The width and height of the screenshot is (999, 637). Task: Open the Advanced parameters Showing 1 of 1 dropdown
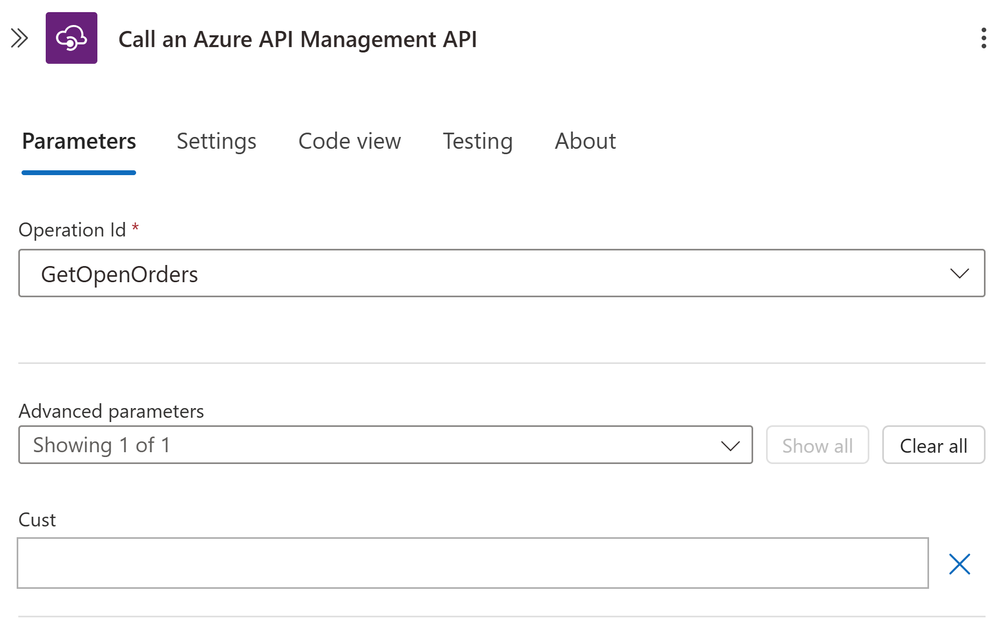coord(385,445)
